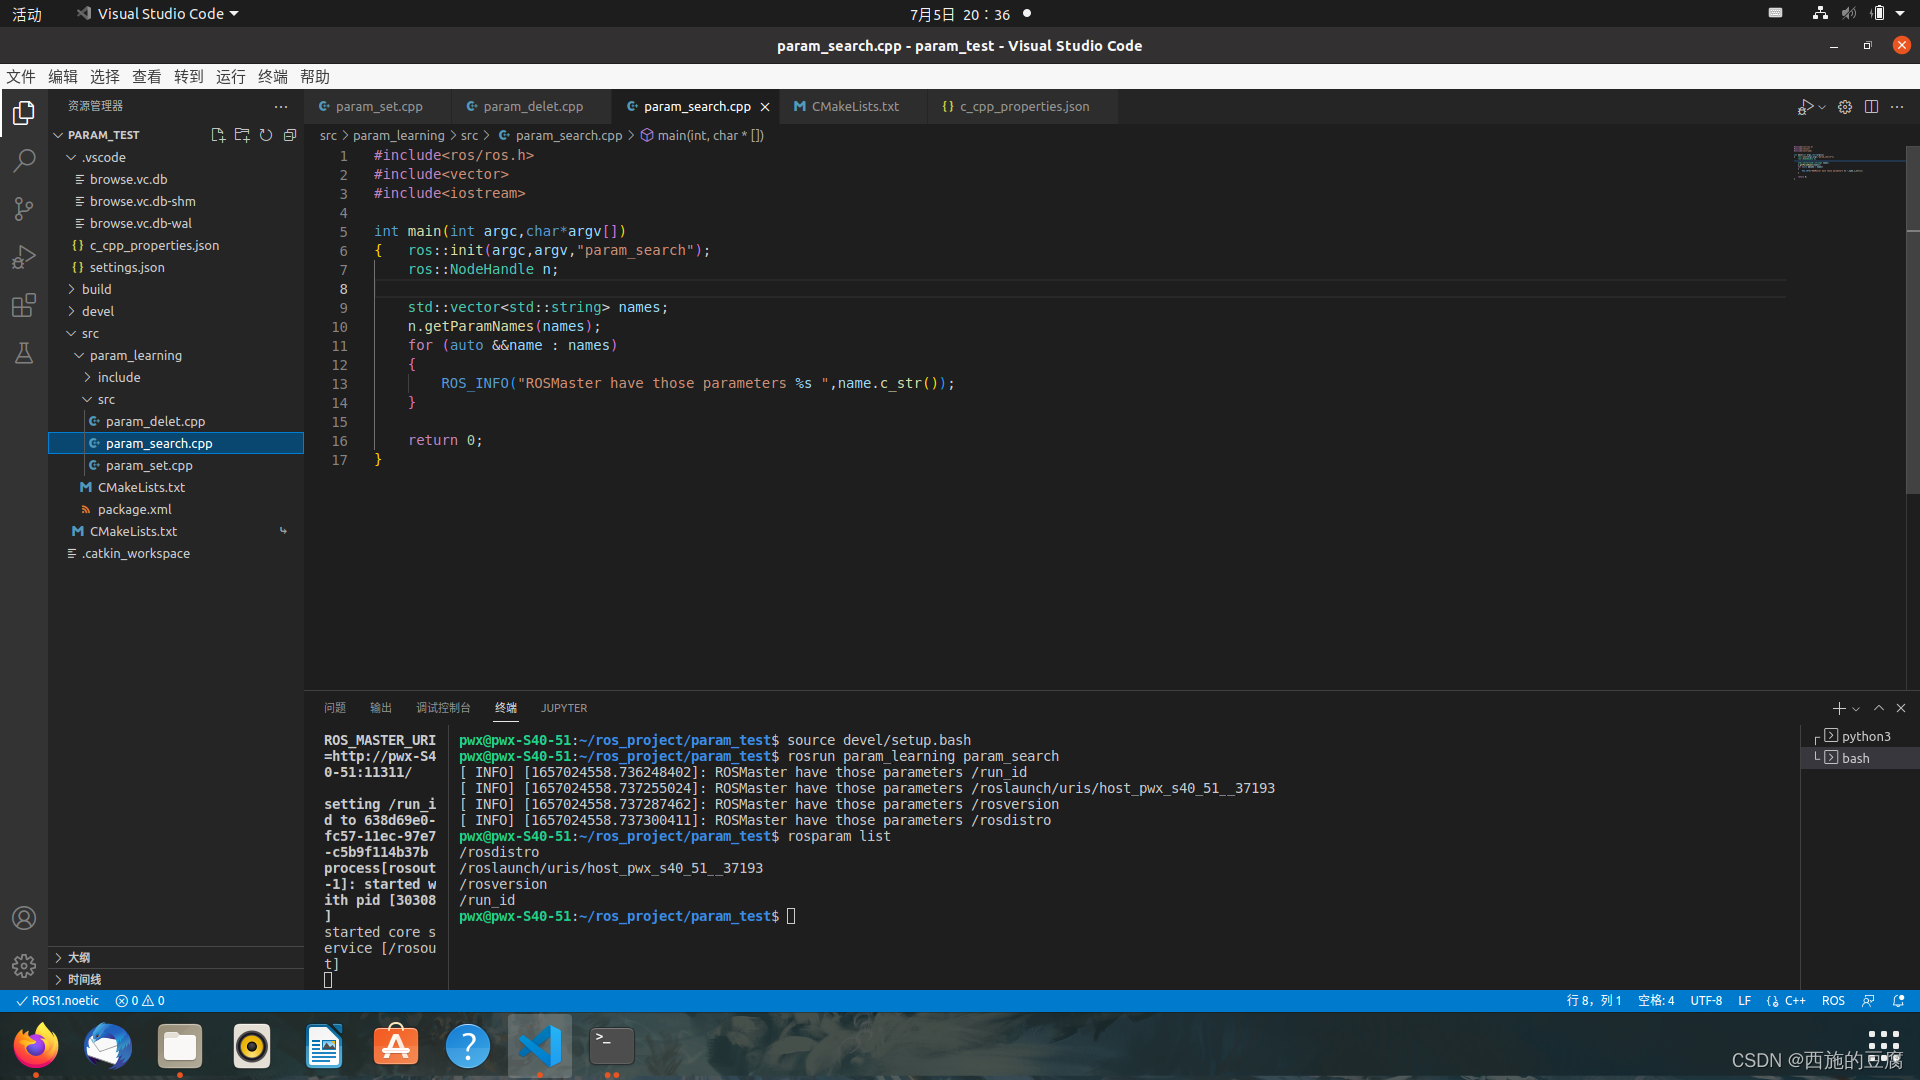Open the 终端 menu in menu bar
1920x1080 pixels.
point(272,77)
